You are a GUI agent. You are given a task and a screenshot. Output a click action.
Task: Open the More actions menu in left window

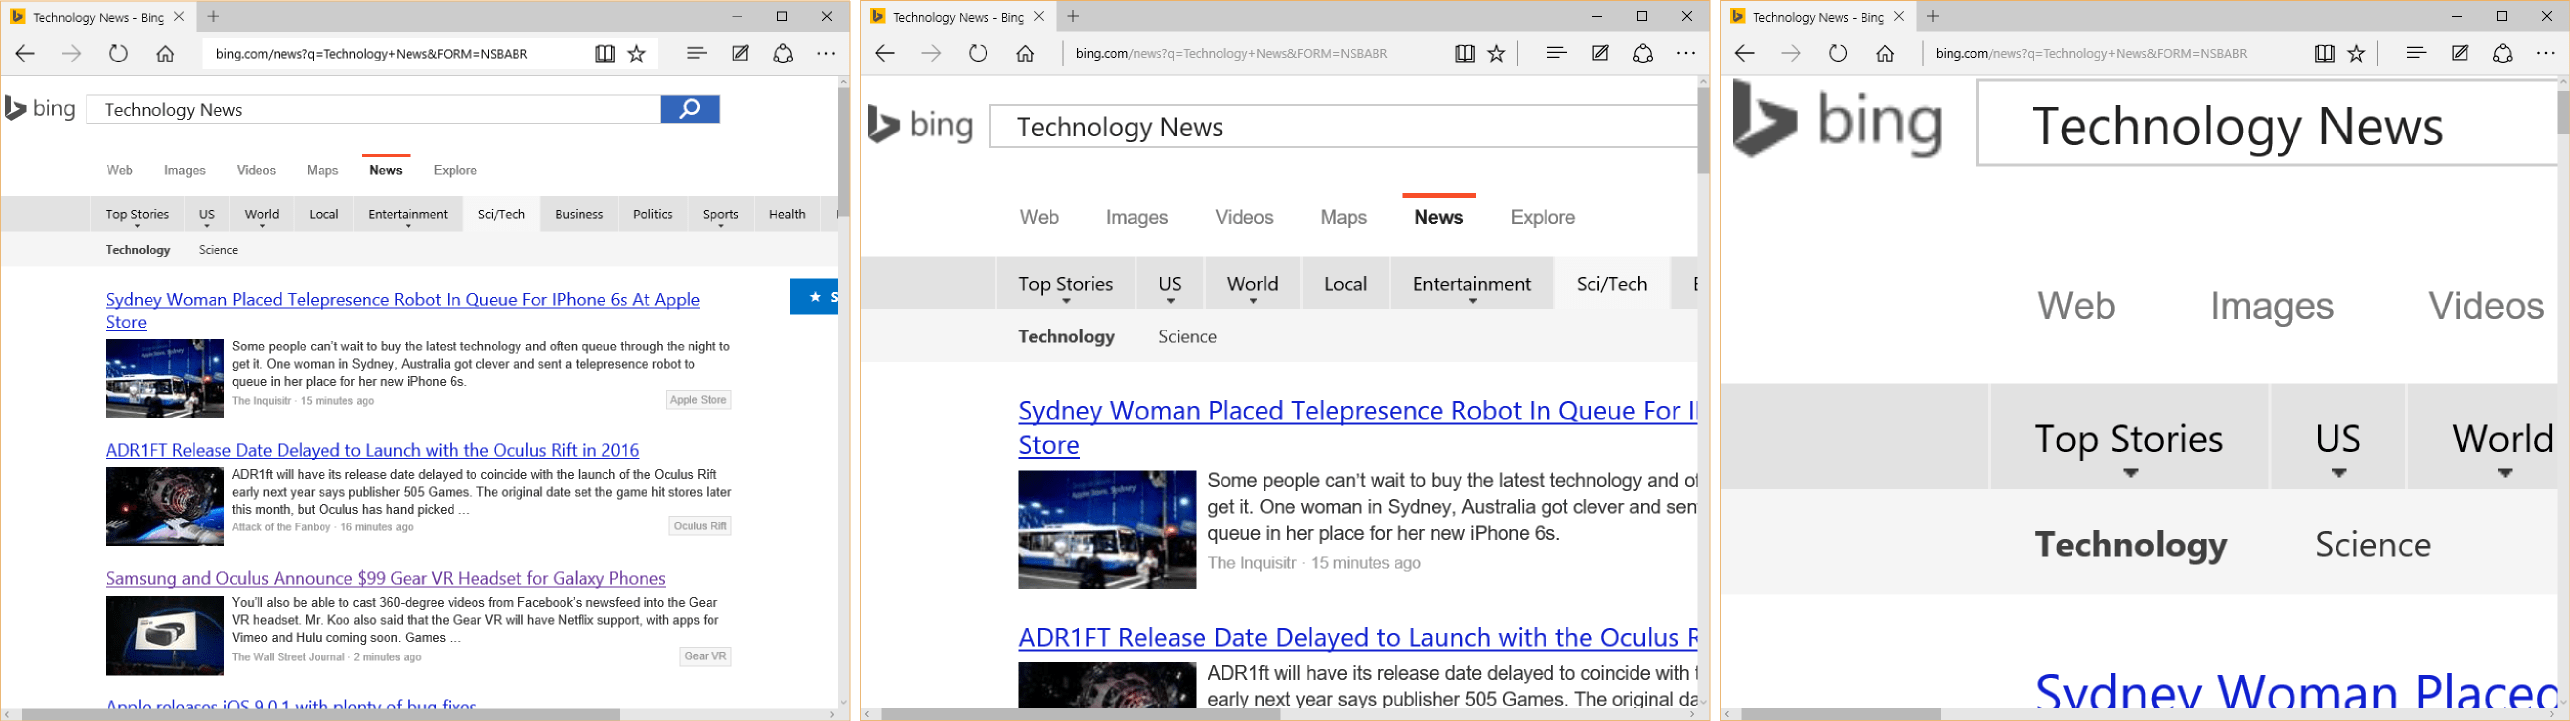coord(826,54)
